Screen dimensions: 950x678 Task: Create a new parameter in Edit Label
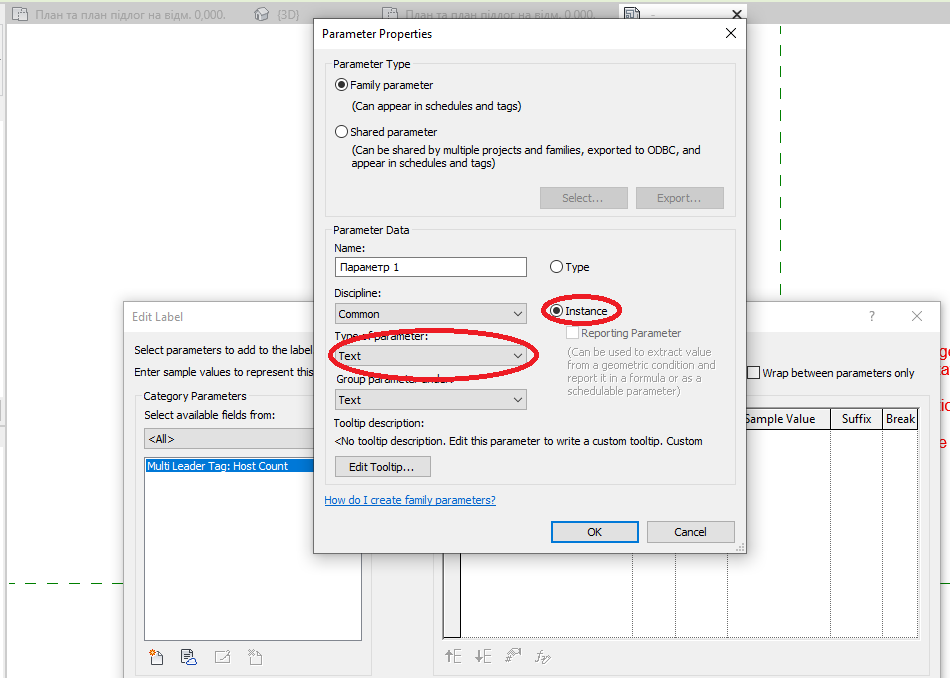coord(155,657)
